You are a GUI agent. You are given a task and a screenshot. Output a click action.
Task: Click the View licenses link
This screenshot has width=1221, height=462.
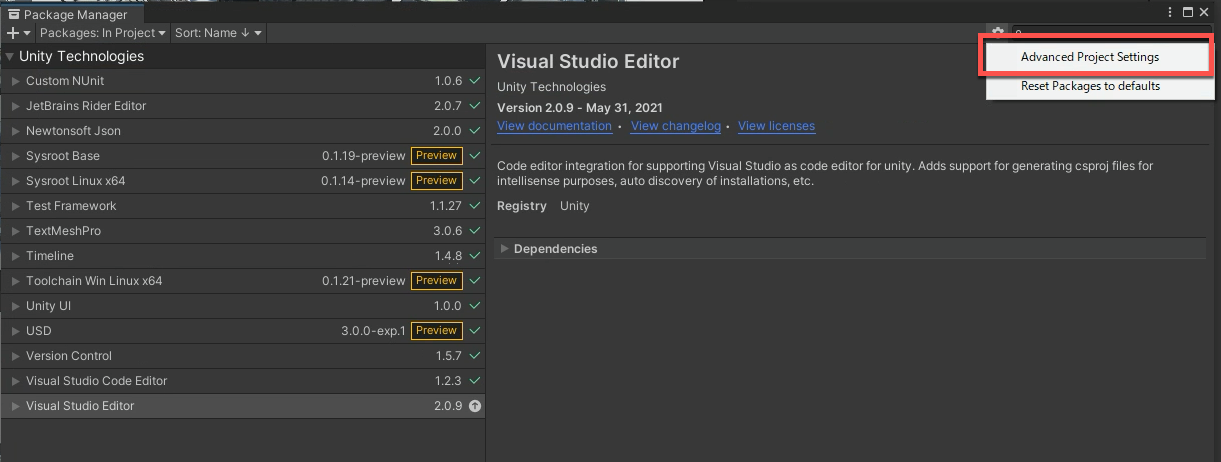click(776, 126)
